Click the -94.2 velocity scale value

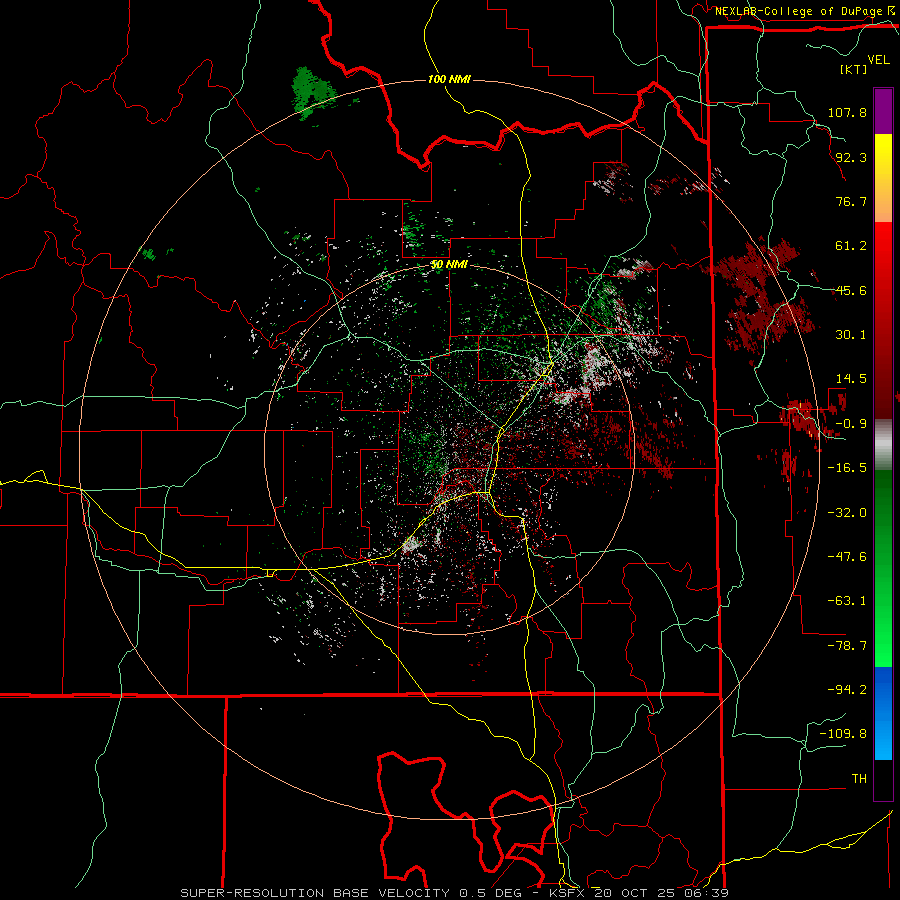(847, 690)
